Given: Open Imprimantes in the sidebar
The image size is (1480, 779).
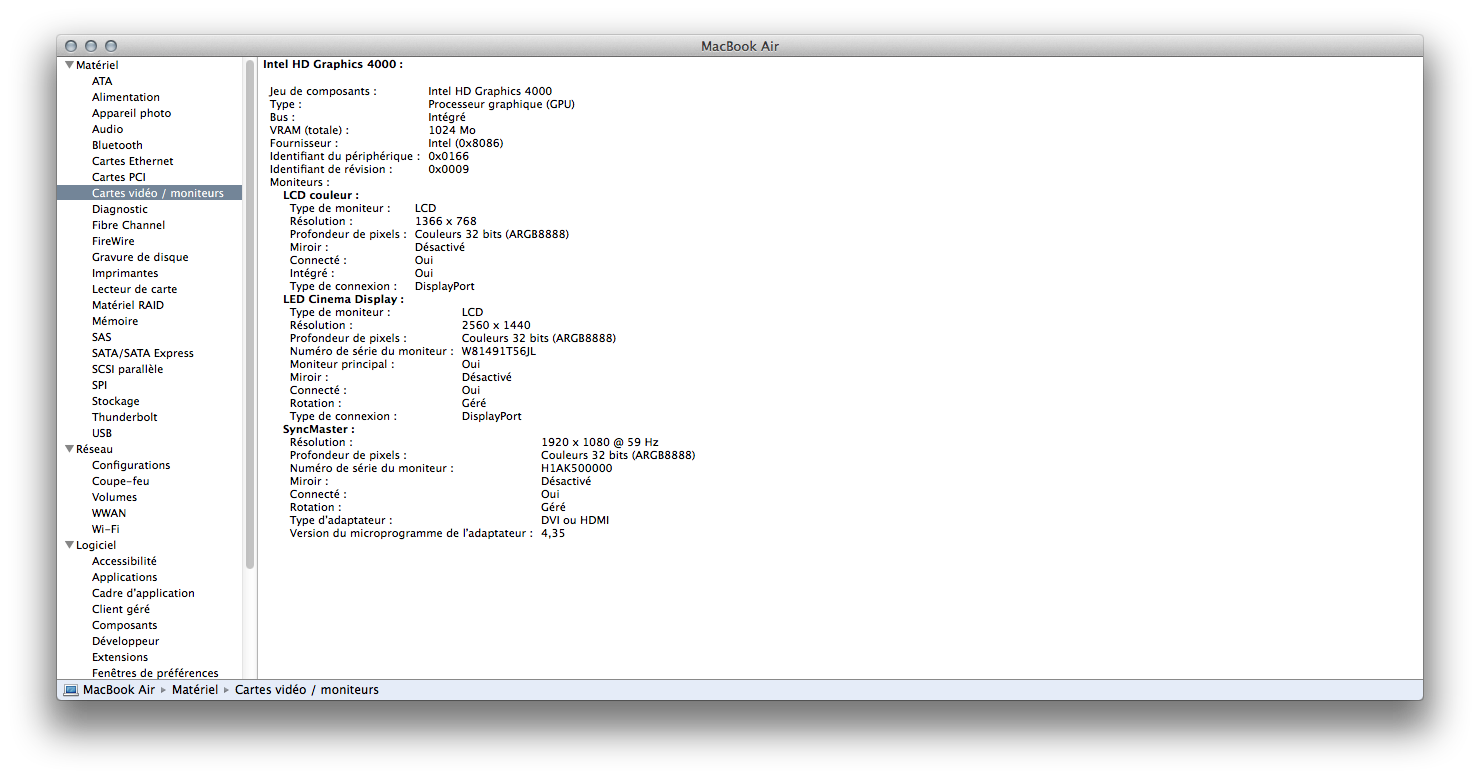Looking at the screenshot, I should pos(125,273).
